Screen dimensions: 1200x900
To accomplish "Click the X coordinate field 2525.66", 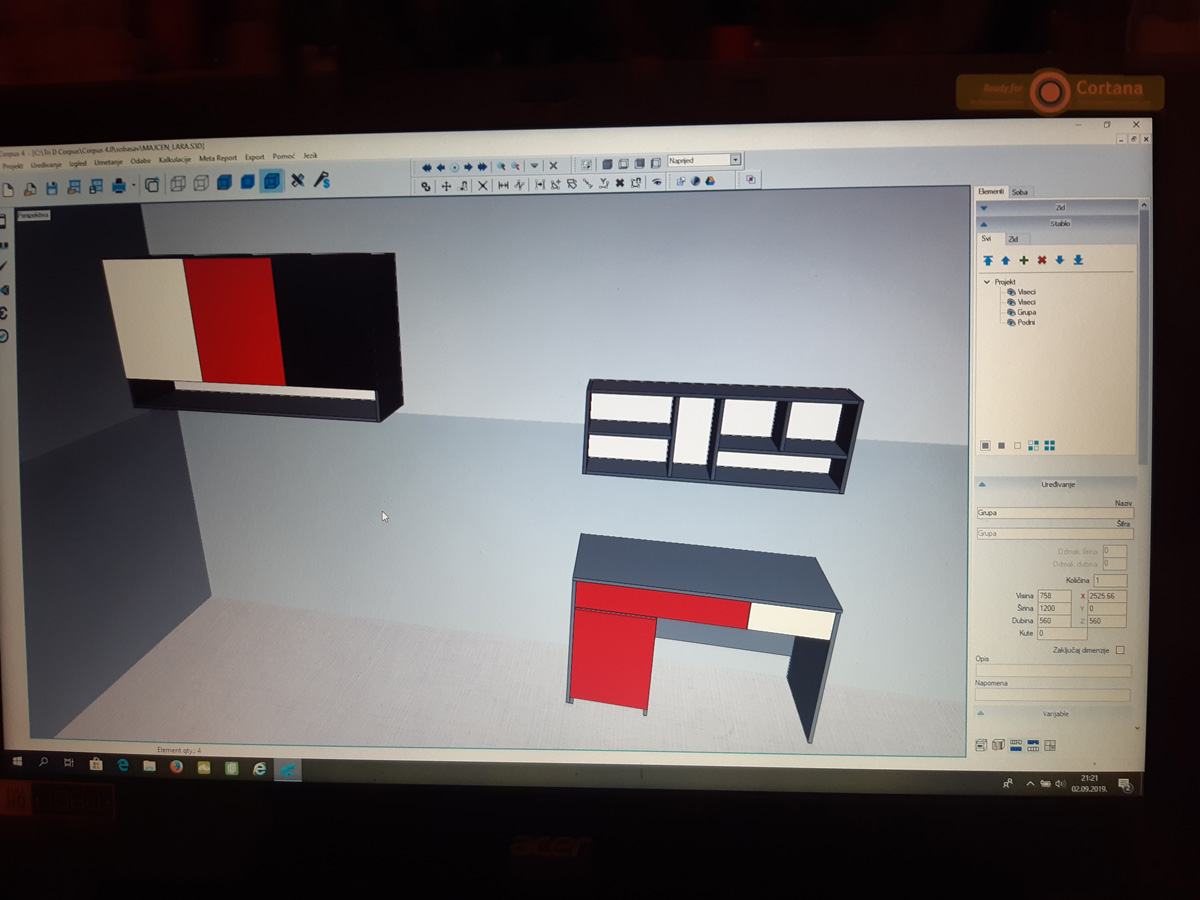I will [x=1108, y=596].
